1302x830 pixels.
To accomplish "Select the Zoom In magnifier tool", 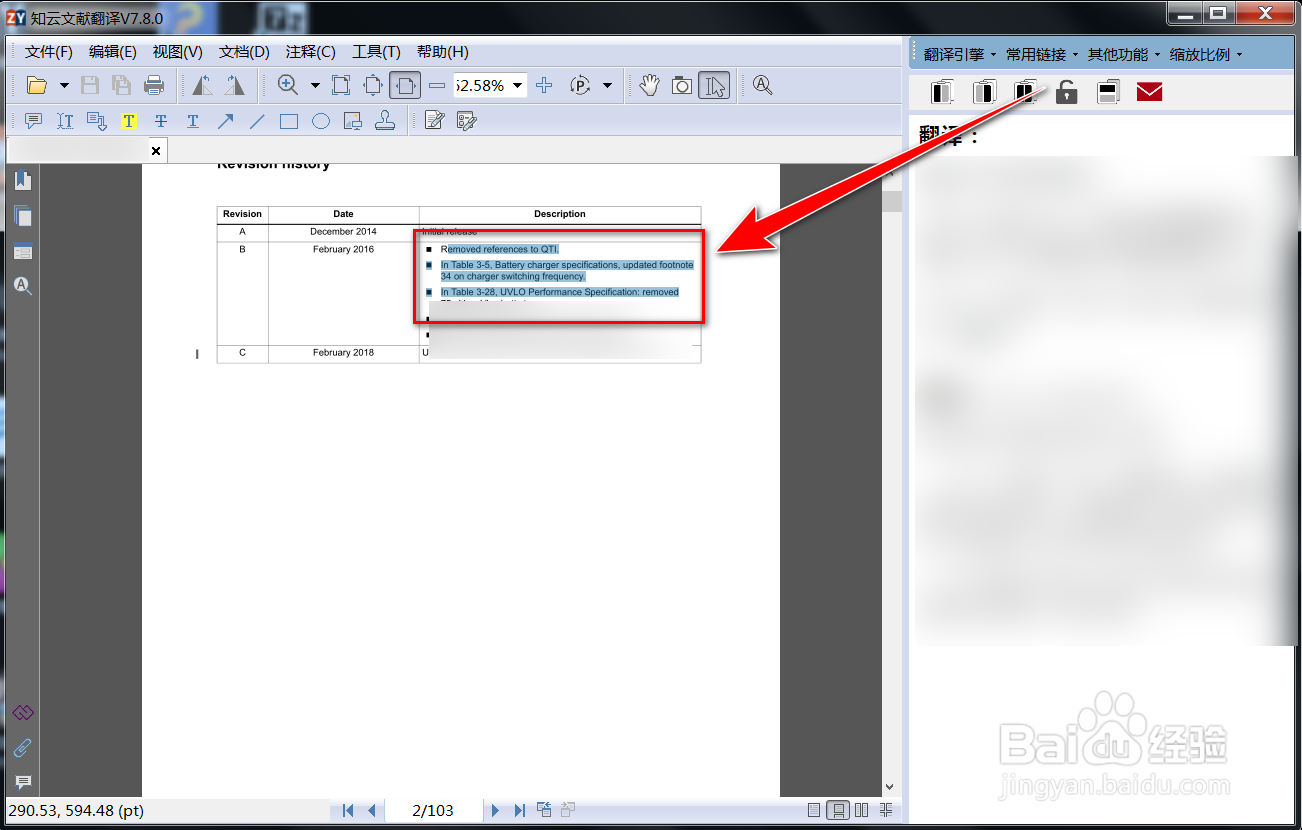I will click(288, 85).
